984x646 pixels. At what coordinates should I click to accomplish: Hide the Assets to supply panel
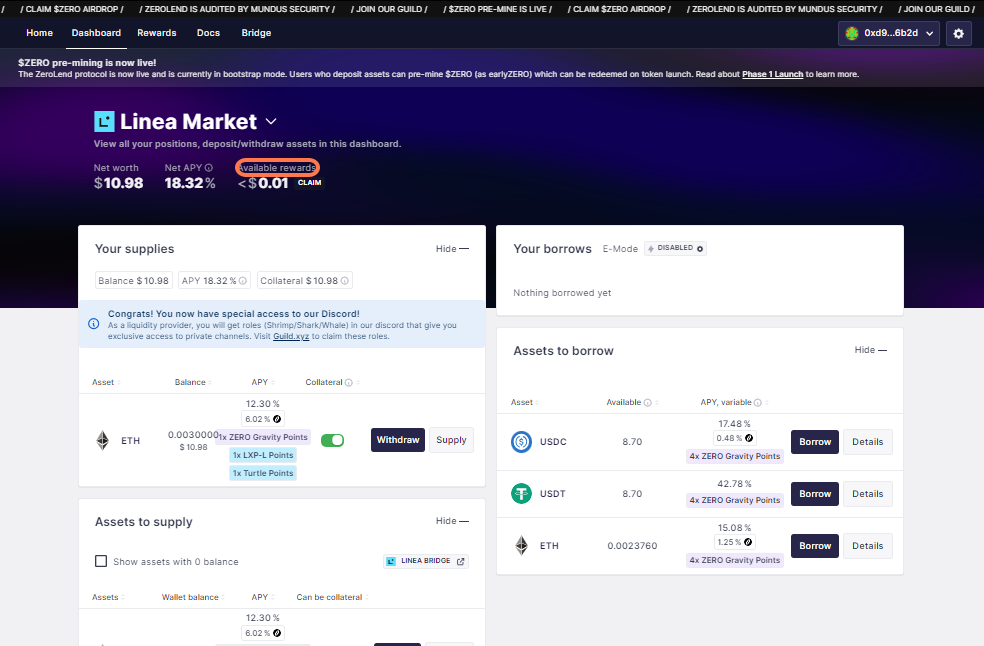452,521
